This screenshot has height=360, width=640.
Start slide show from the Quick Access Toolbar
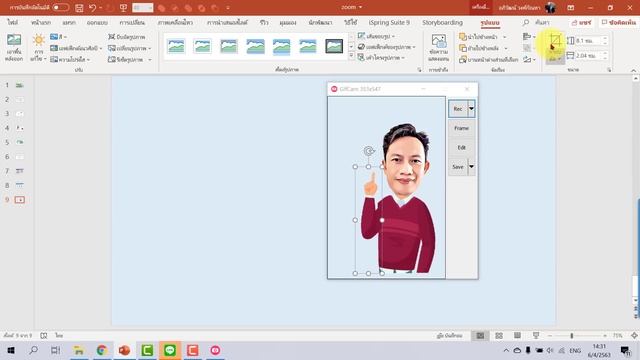tap(123, 8)
